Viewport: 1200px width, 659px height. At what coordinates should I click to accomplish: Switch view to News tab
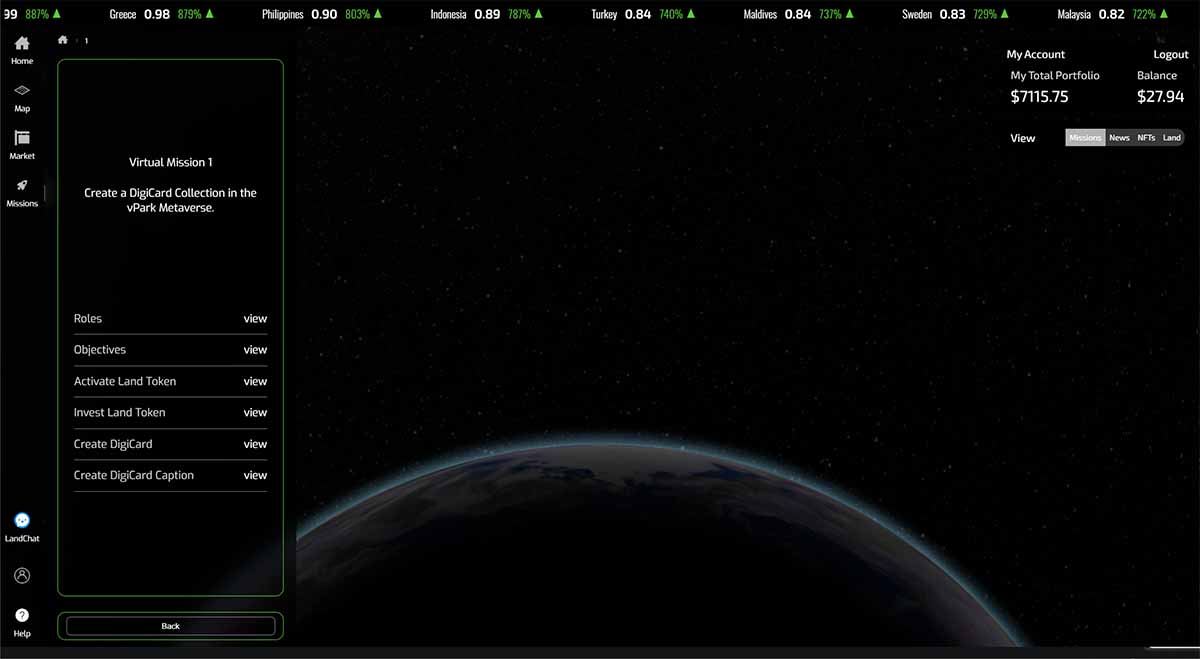coord(1119,138)
